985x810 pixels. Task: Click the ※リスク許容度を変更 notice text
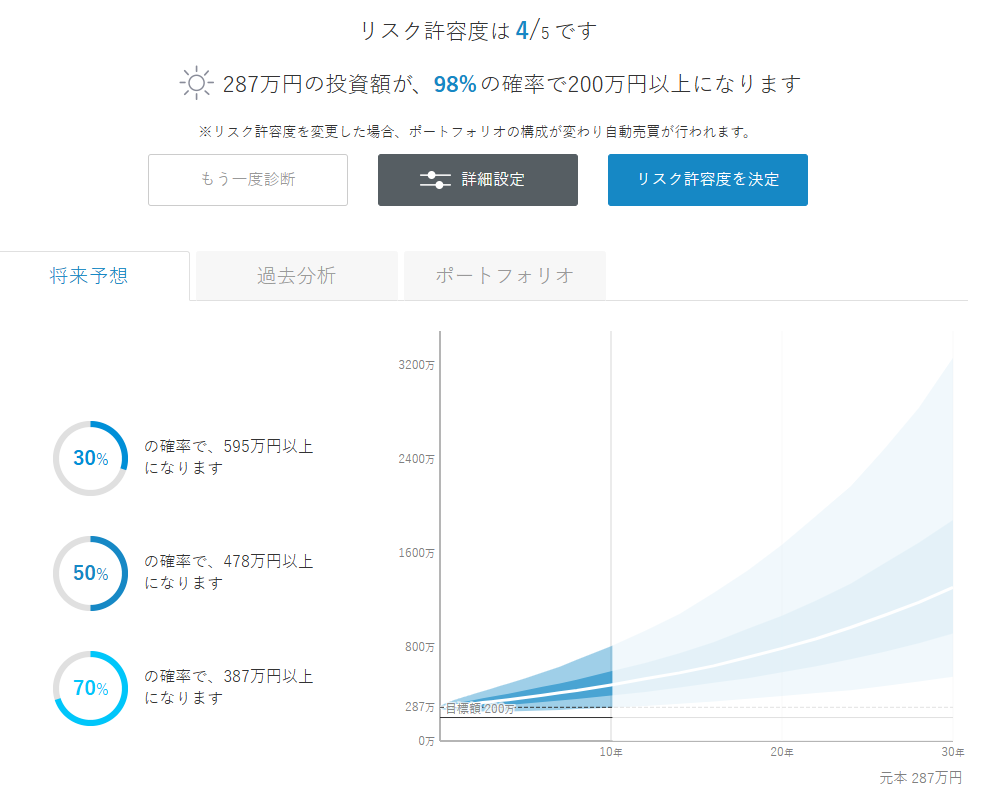click(x=475, y=132)
